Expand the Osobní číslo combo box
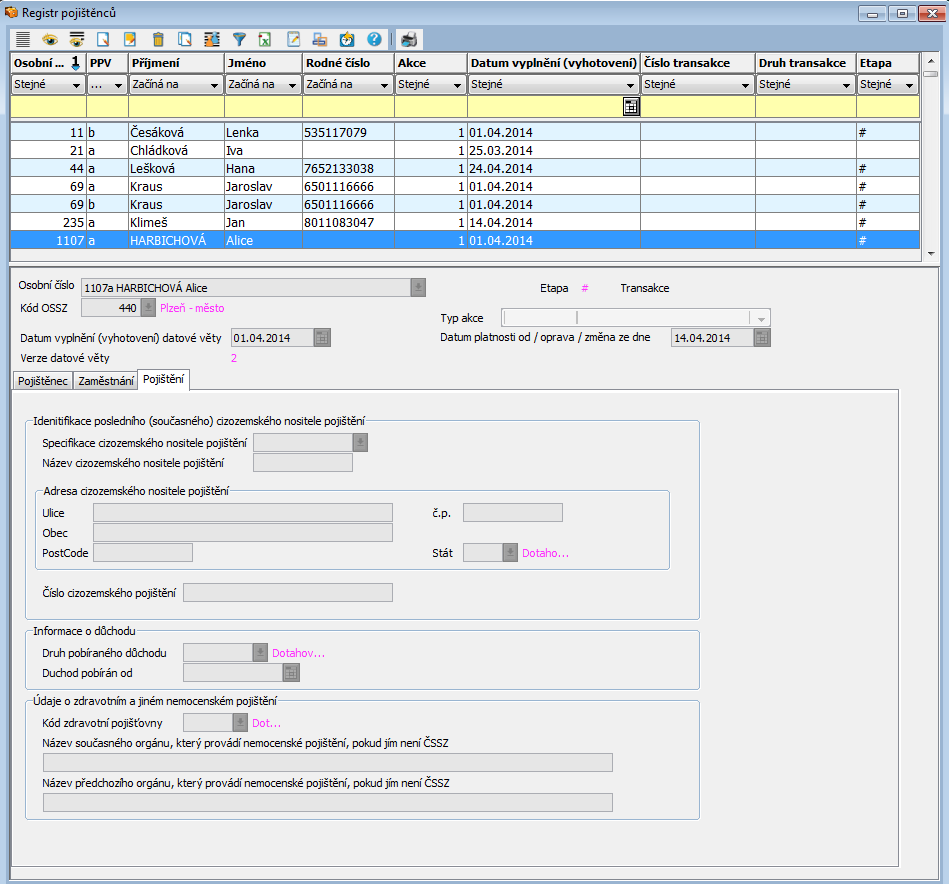This screenshot has height=884, width=949. coord(418,288)
